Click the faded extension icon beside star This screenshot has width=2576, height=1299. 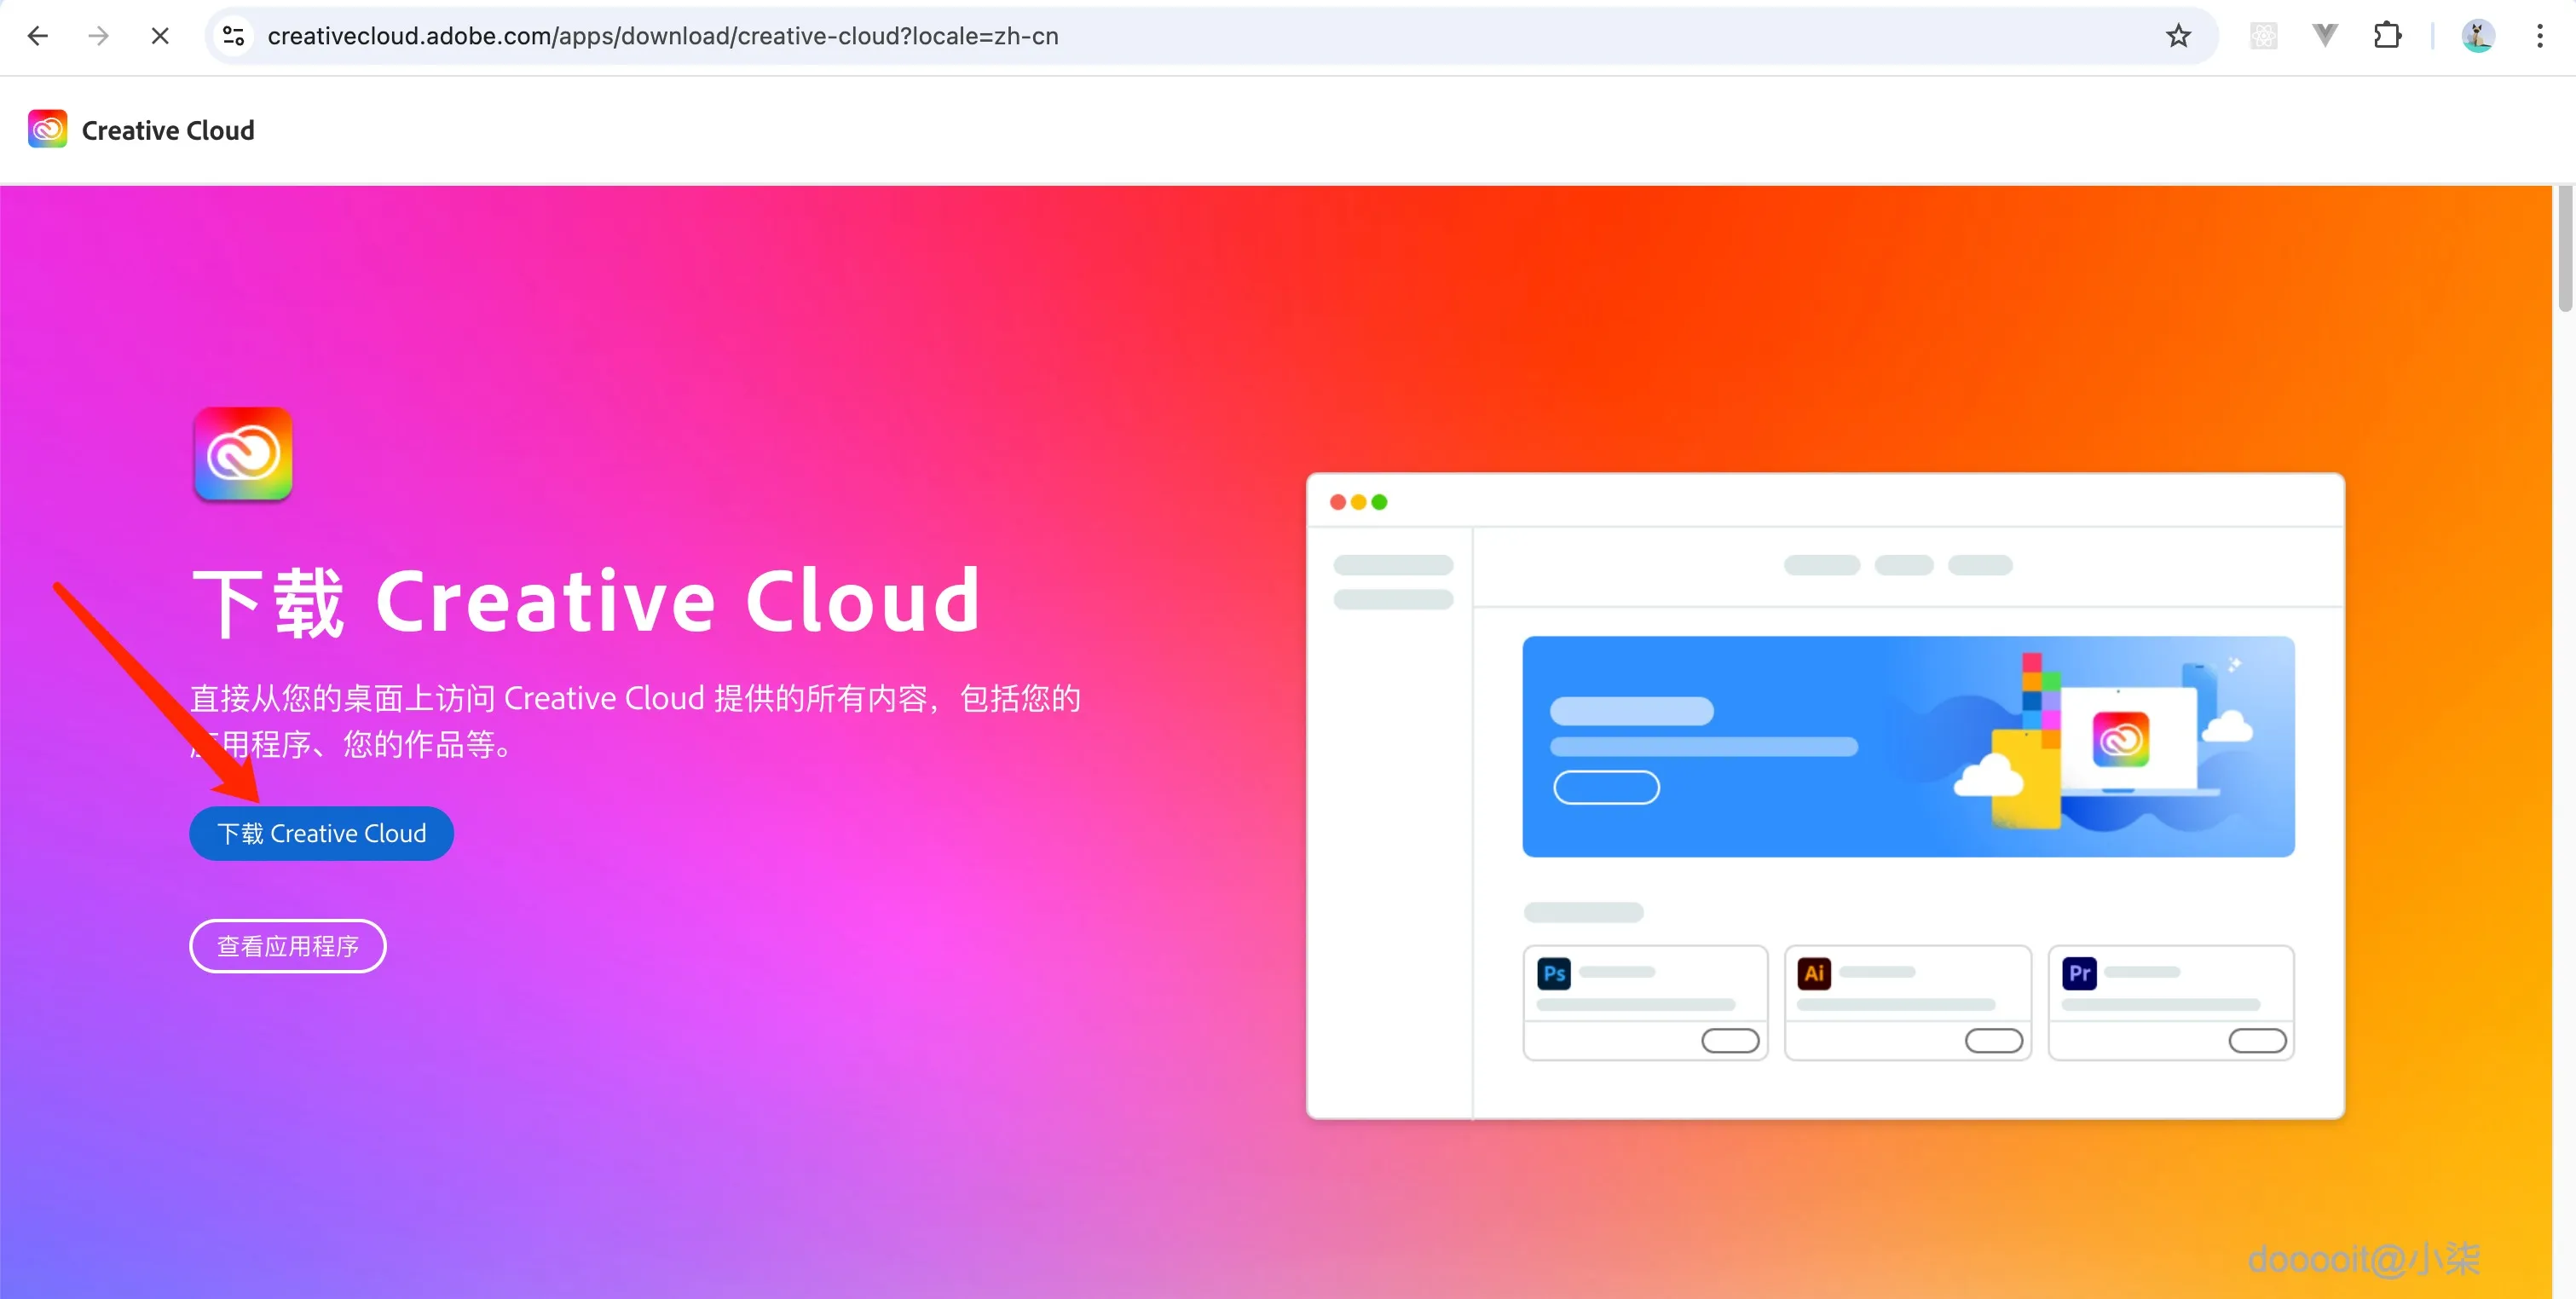pos(2263,36)
